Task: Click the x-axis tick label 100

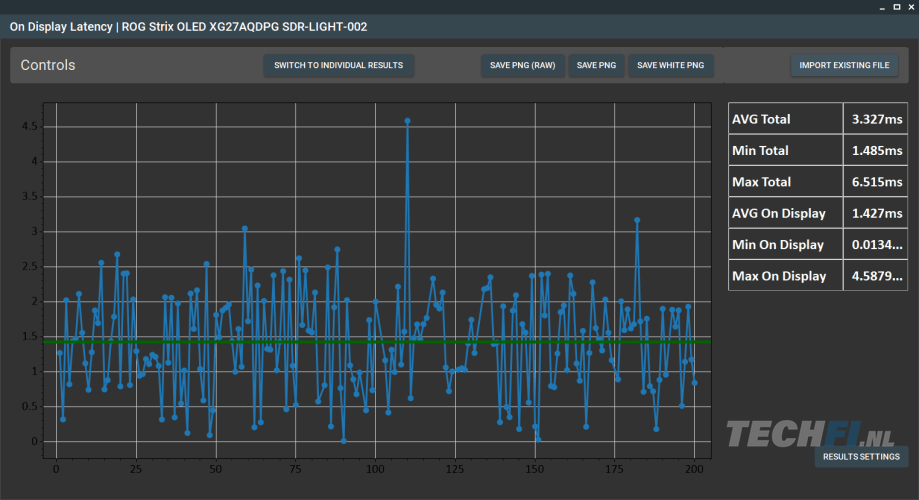Action: [375, 469]
